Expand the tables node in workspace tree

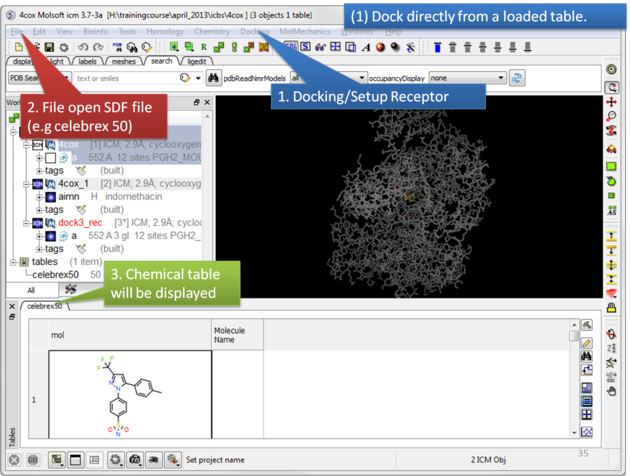click(x=11, y=261)
